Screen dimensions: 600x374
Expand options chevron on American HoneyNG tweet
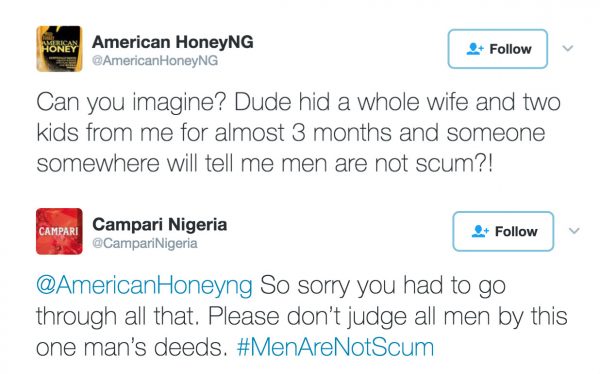568,48
